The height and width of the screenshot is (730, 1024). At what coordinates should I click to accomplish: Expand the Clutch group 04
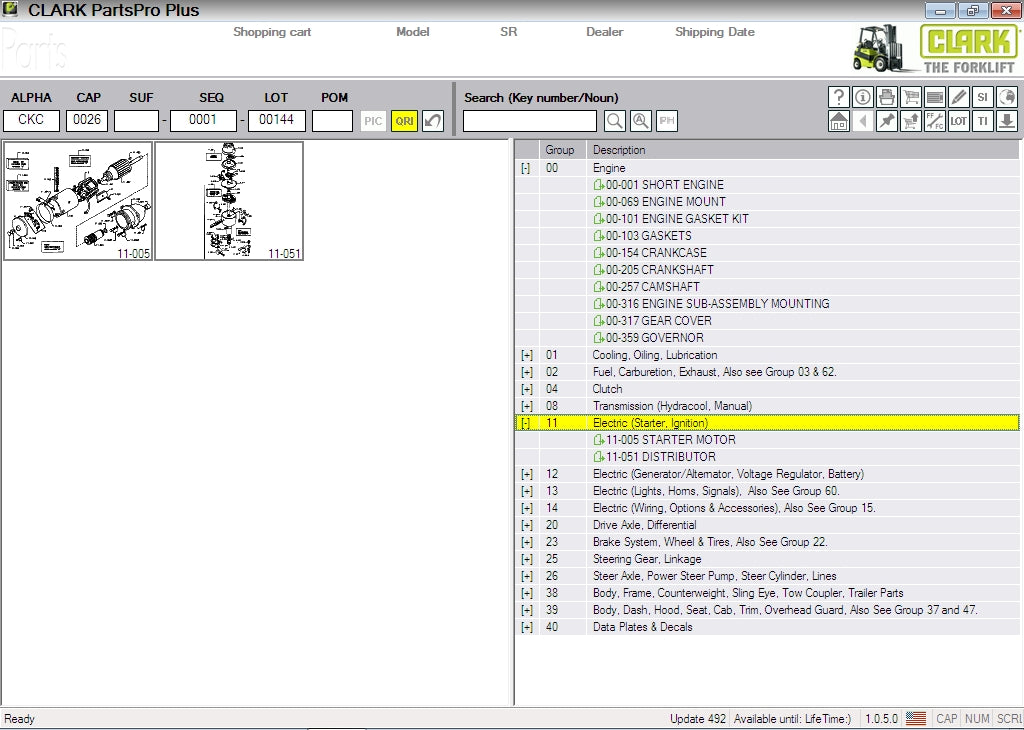tap(526, 389)
